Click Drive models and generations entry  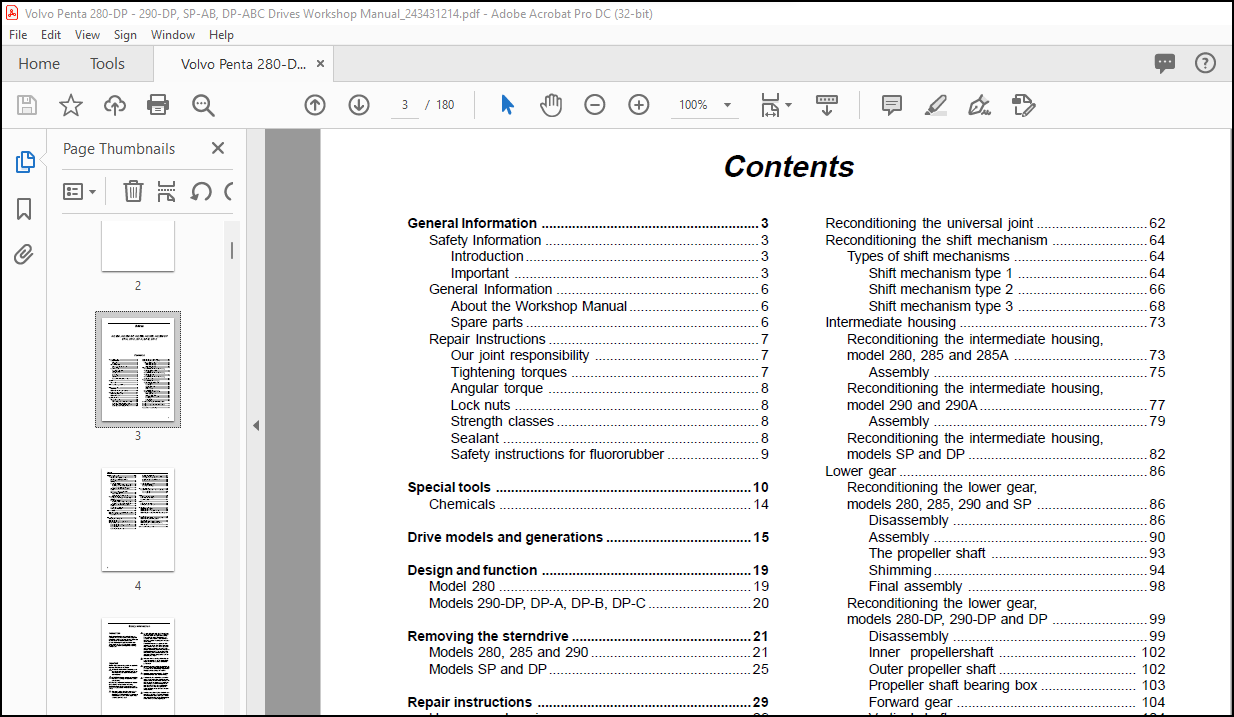(x=588, y=537)
